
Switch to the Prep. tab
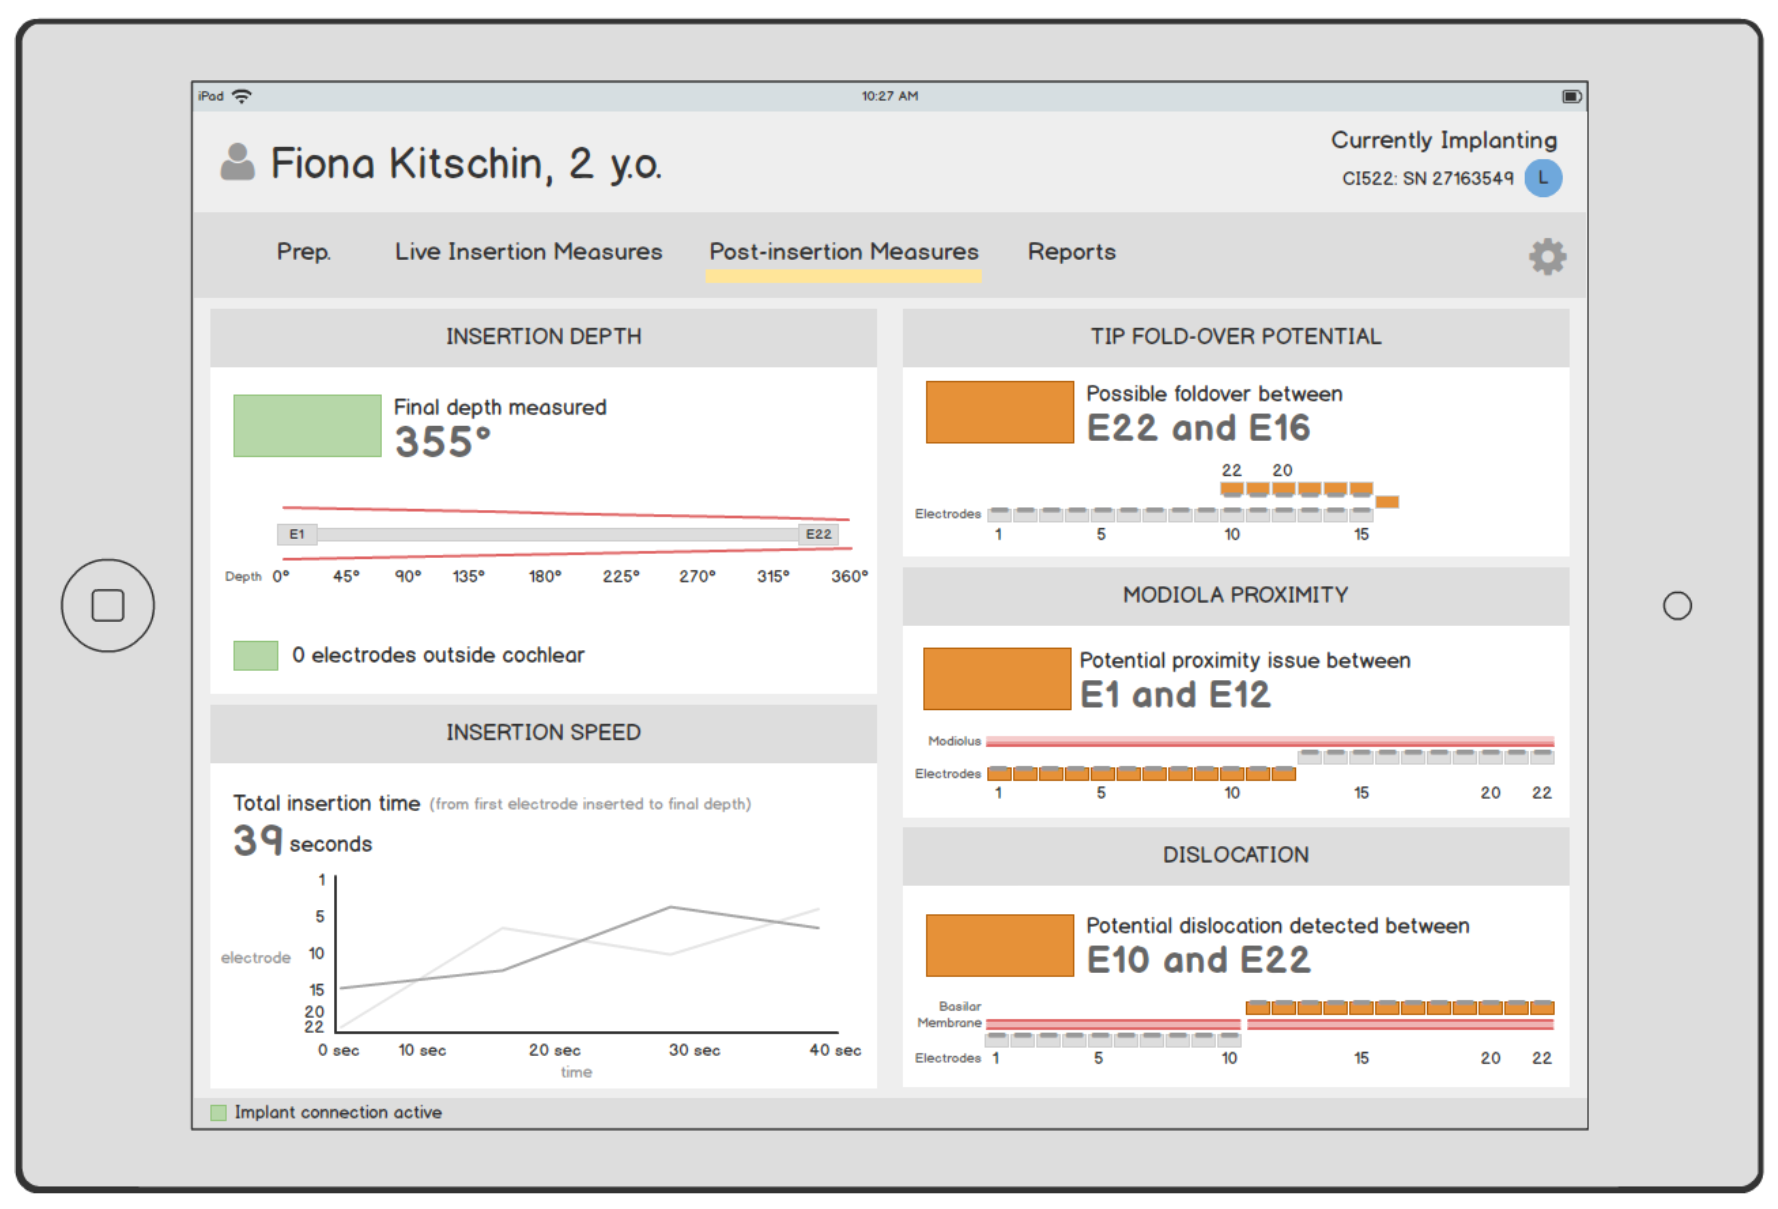303,252
